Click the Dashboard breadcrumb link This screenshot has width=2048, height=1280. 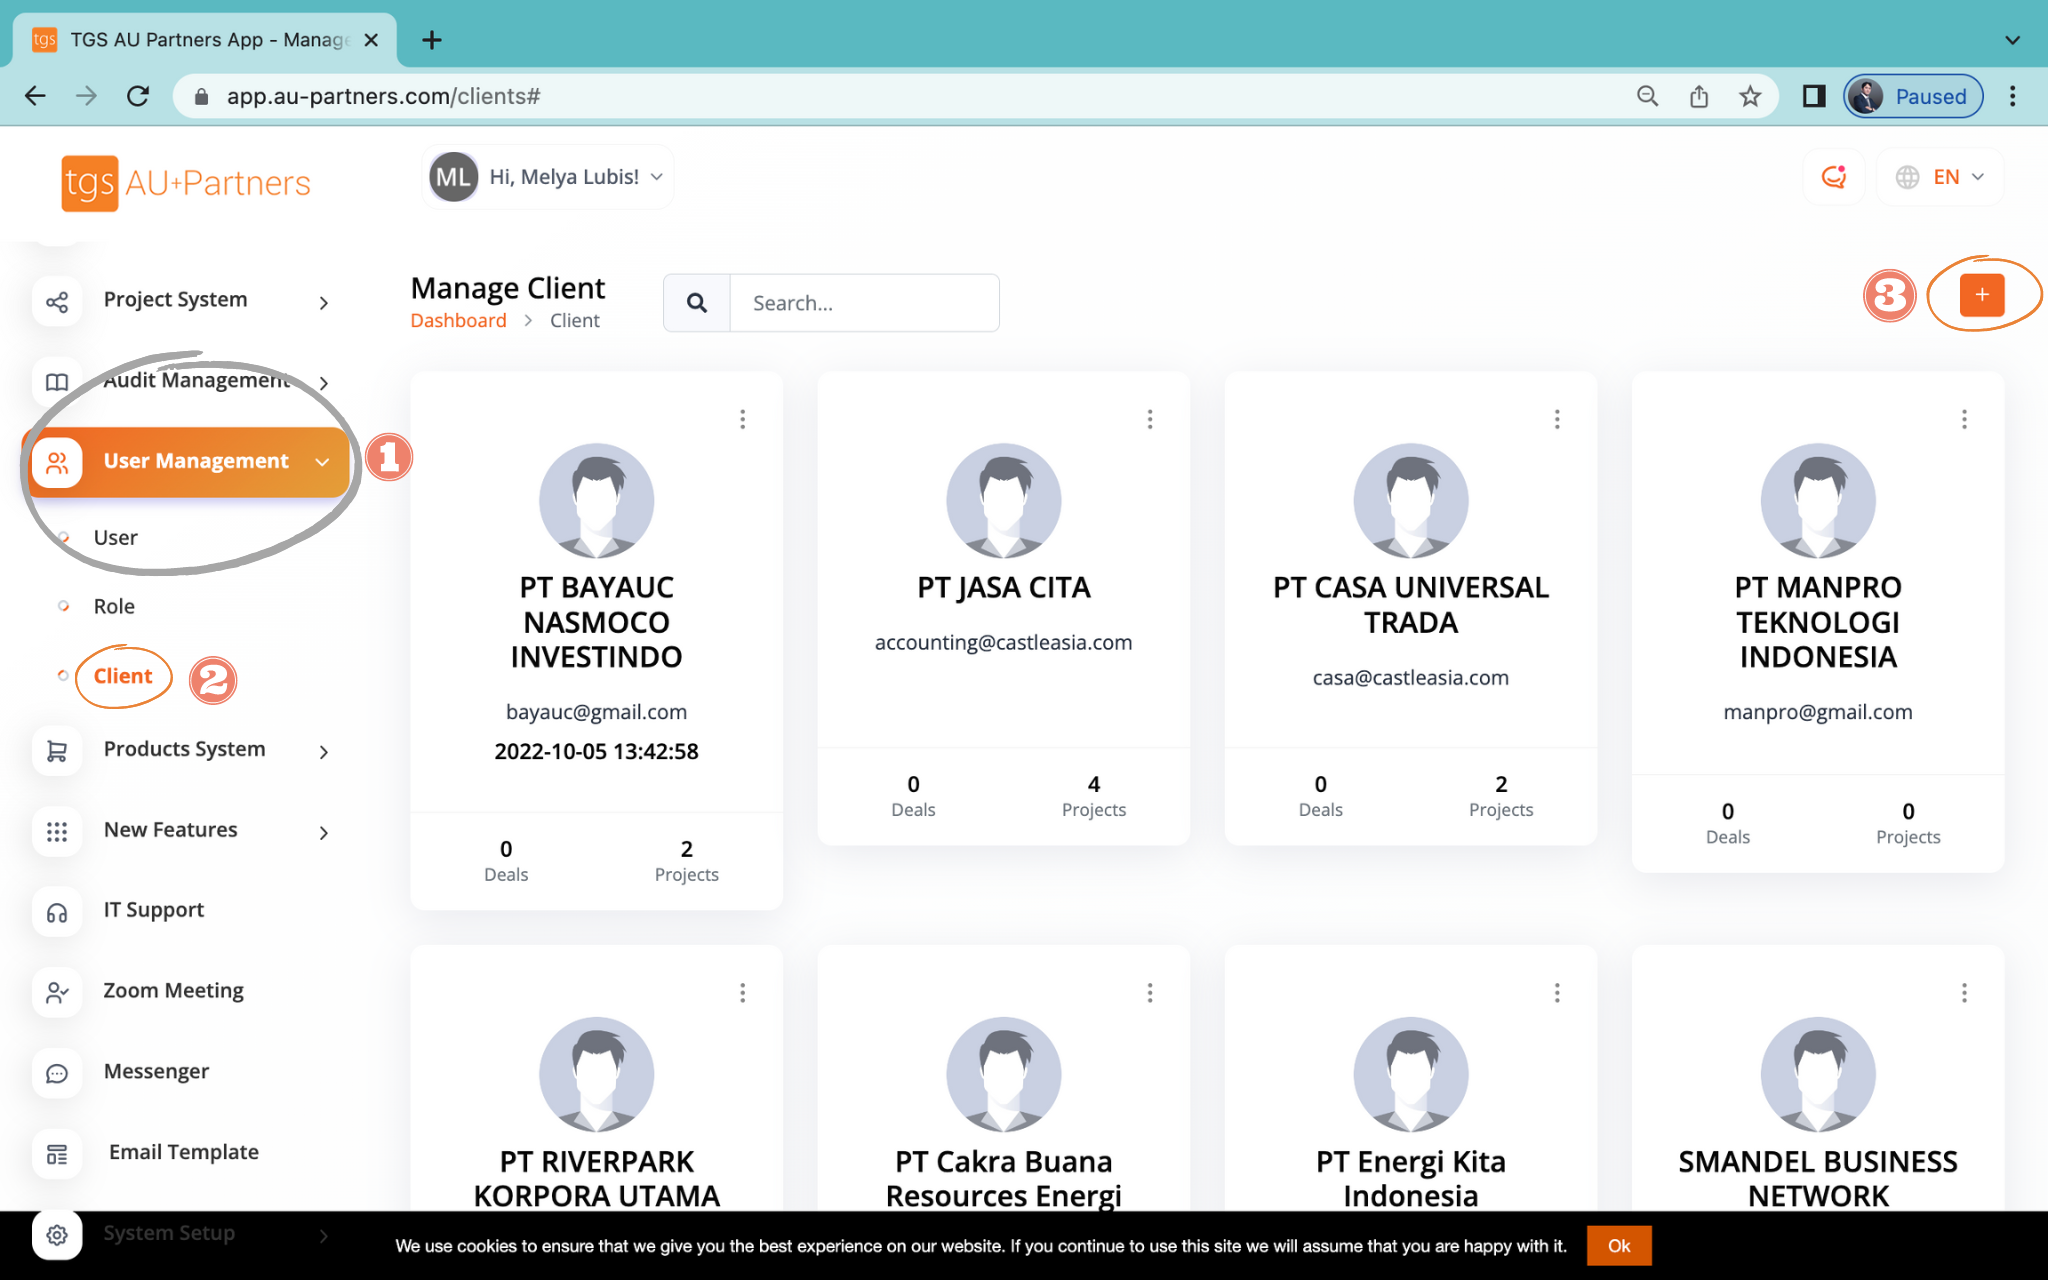(458, 321)
